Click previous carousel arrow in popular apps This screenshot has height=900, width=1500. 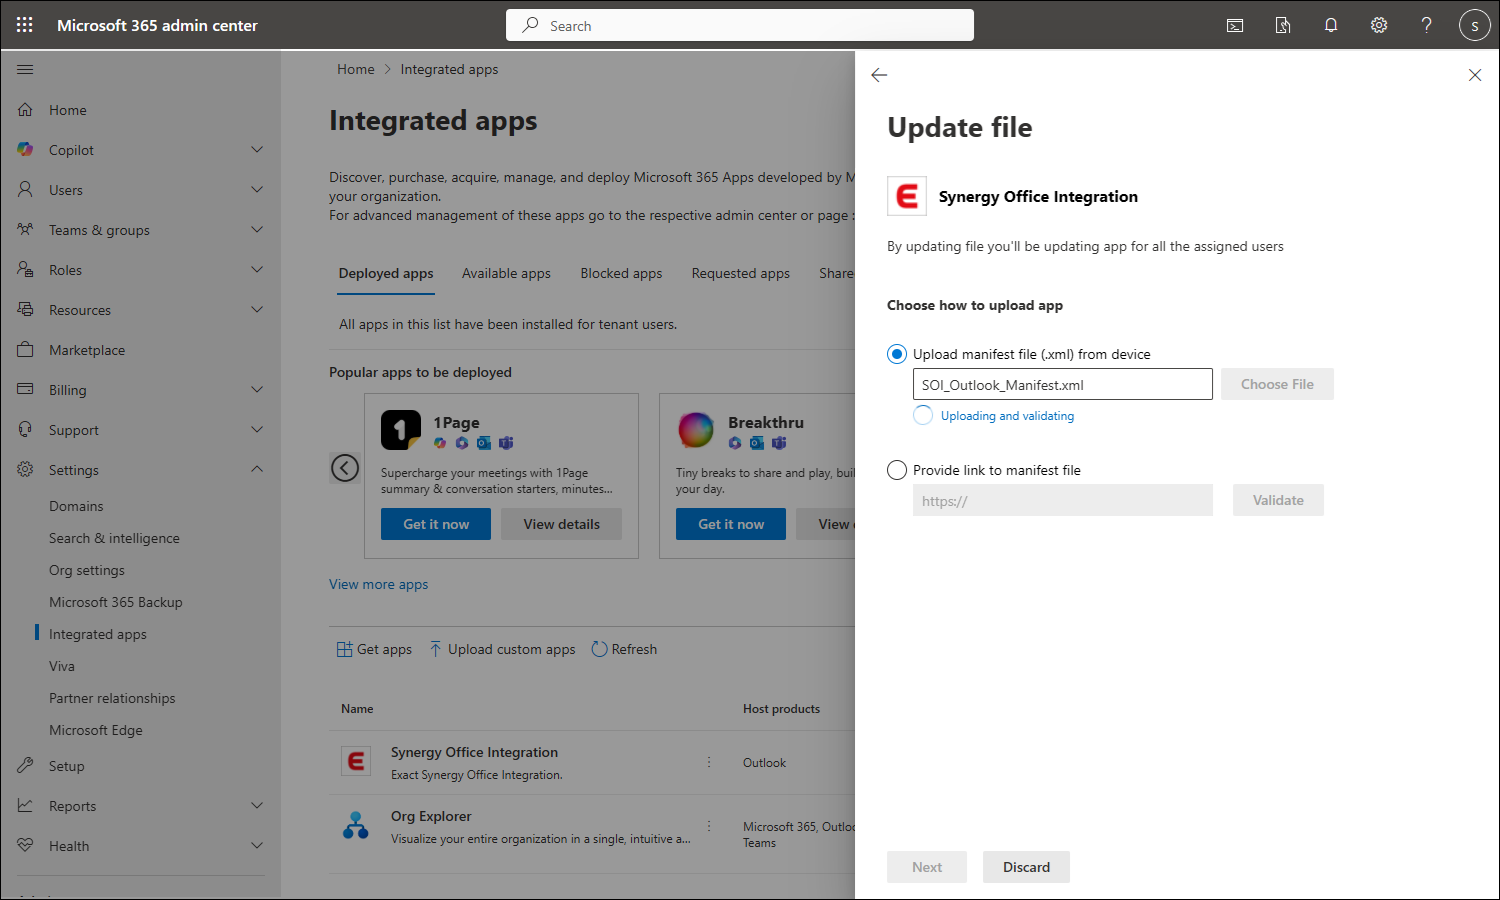point(345,467)
